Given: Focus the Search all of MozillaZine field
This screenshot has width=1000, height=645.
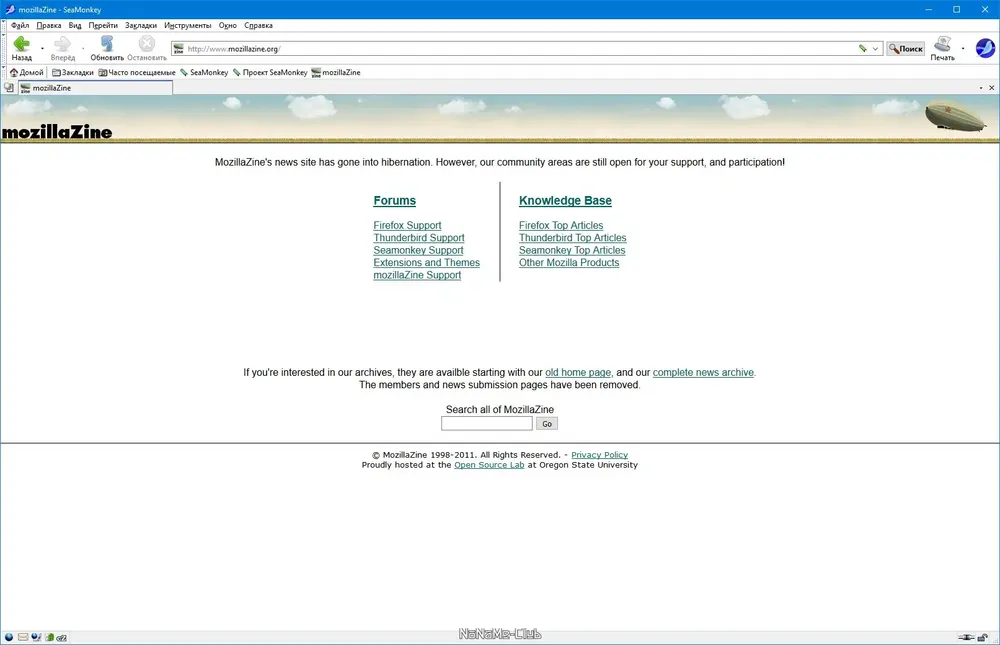Looking at the screenshot, I should point(487,424).
